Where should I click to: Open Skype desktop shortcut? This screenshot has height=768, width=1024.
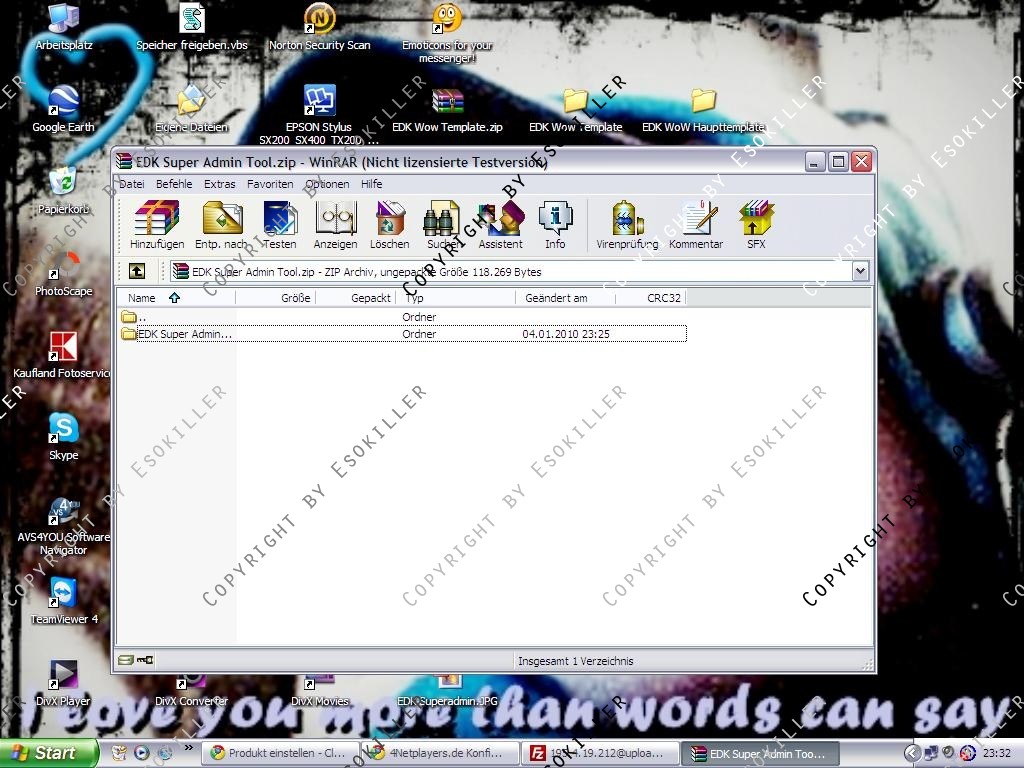[x=63, y=437]
